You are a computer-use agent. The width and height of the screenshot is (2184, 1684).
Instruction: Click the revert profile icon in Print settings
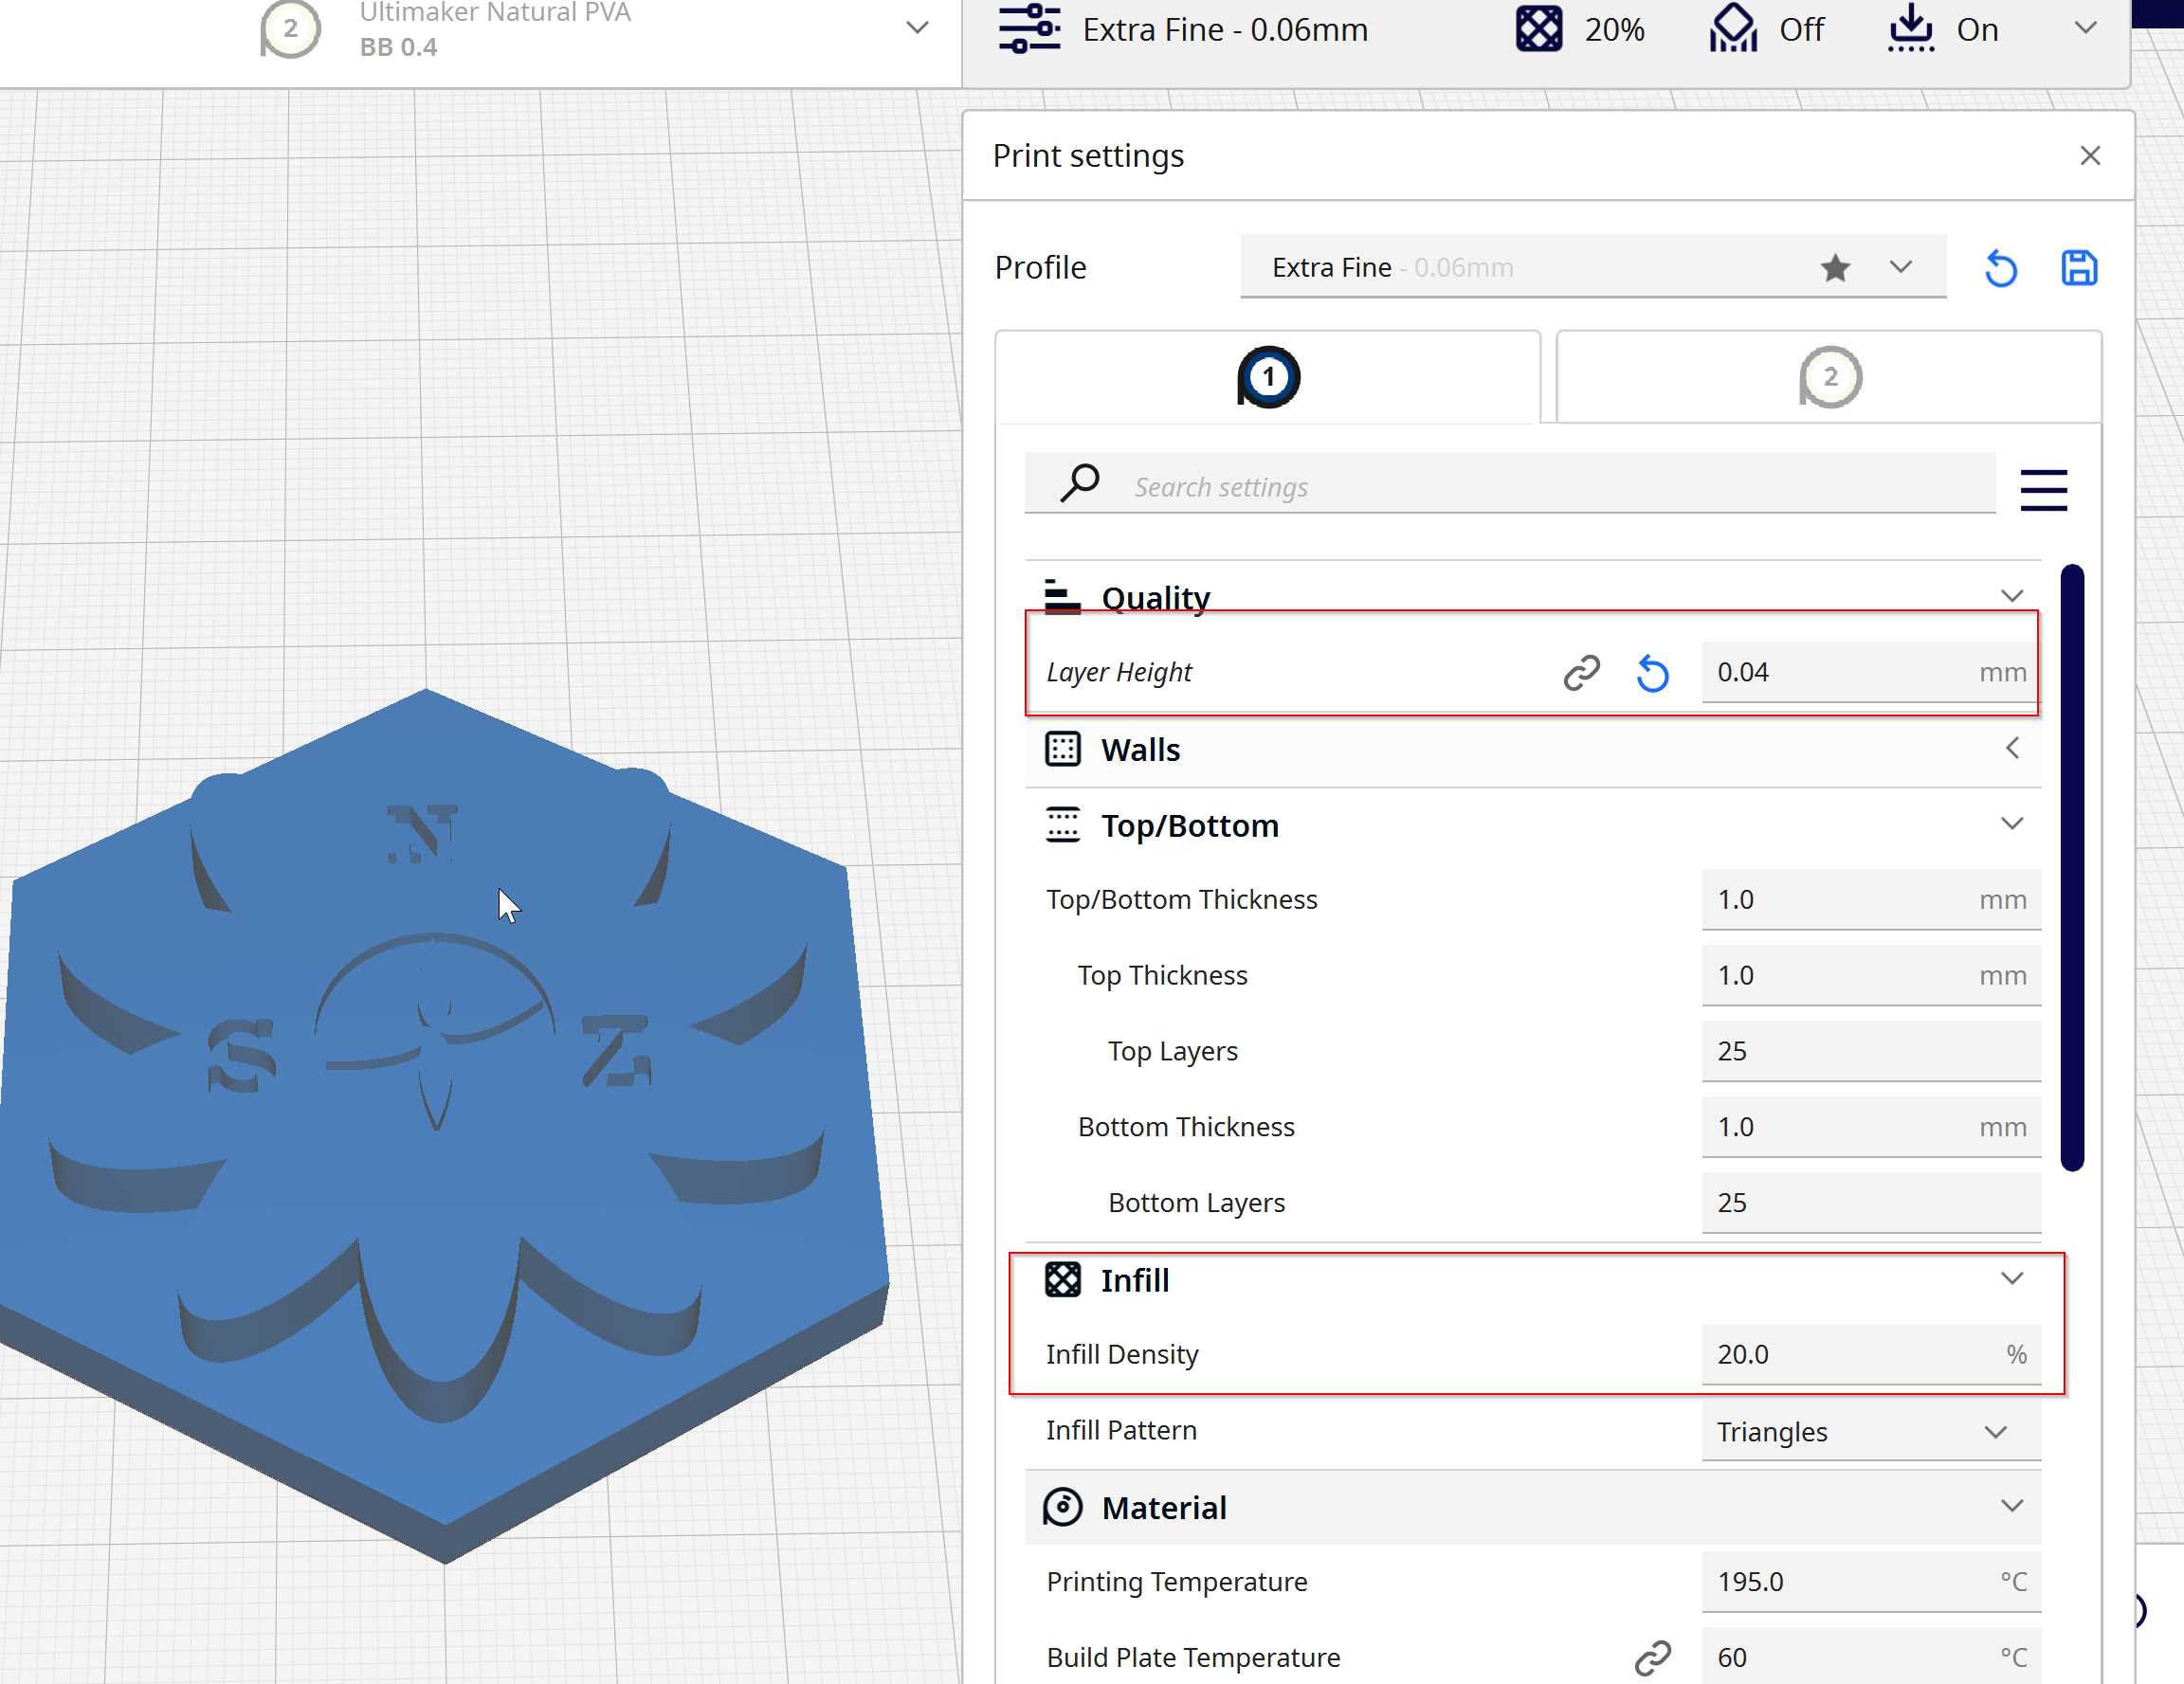point(2000,267)
